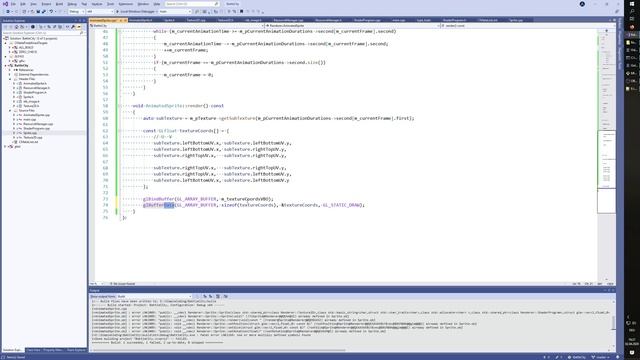
Task: Open the Tools menu
Action: point(110,4)
